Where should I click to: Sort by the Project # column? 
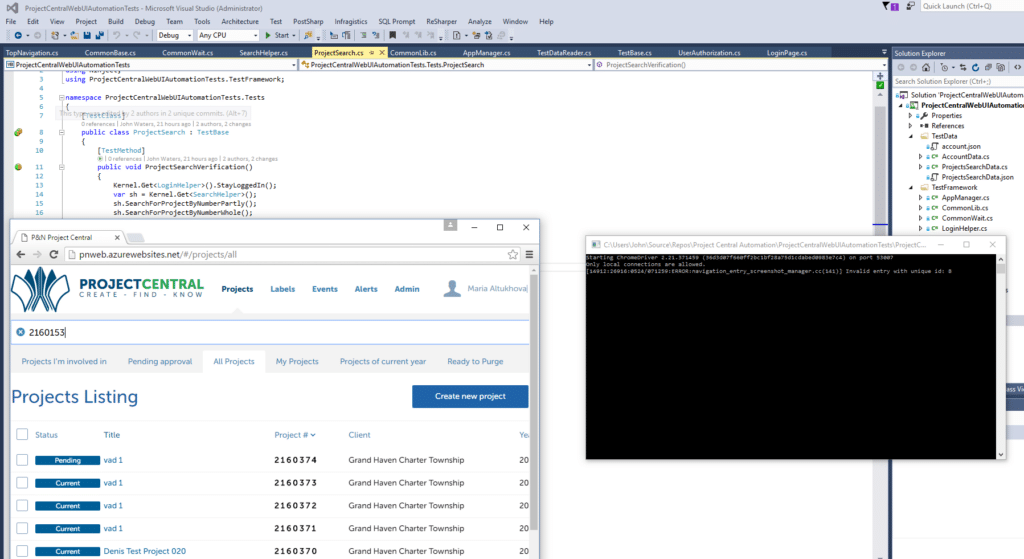(295, 435)
